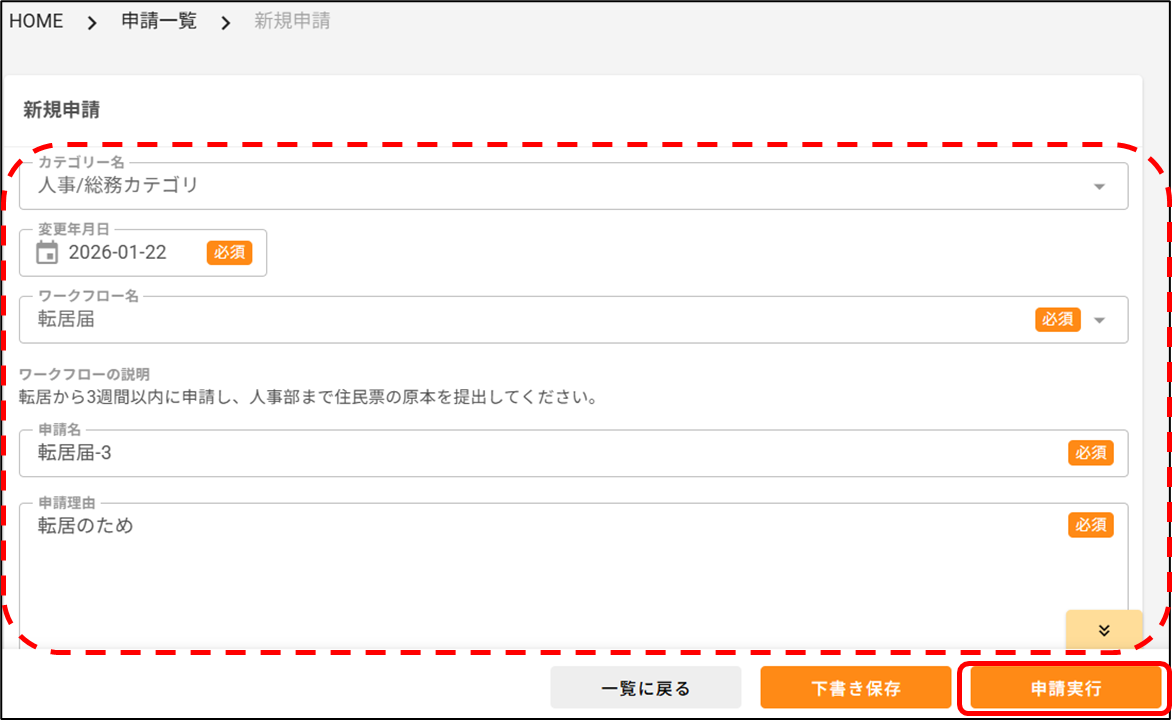The height and width of the screenshot is (720, 1172).
Task: Click the yellow double-chevron down button
Action: click(1104, 630)
